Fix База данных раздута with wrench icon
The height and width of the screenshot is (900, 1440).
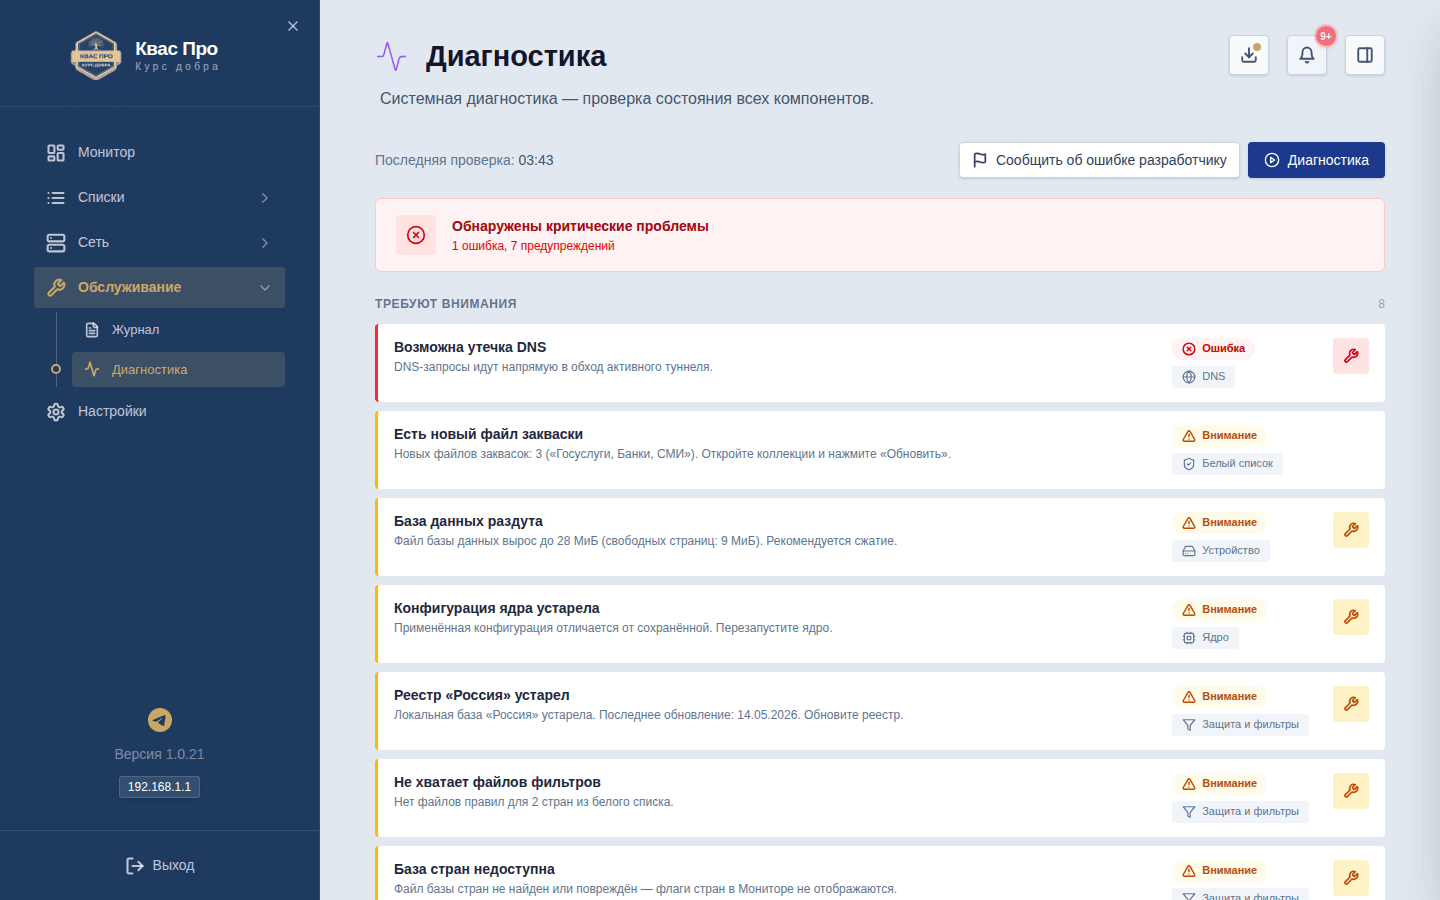click(1351, 530)
